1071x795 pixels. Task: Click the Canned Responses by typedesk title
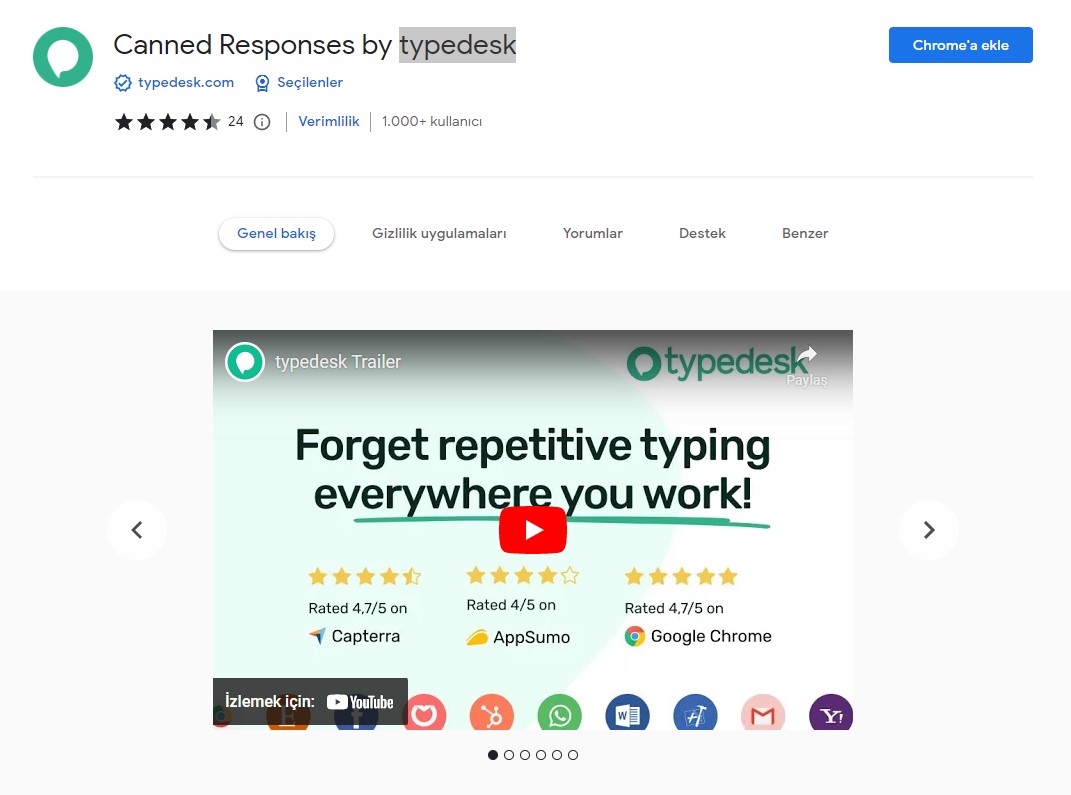tap(315, 45)
